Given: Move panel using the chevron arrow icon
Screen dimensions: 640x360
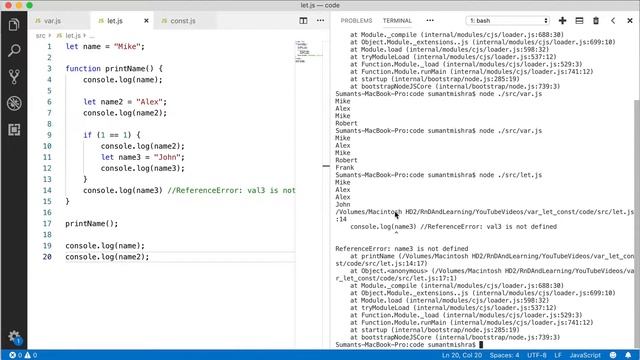Looking at the screenshot, I should point(613,20).
